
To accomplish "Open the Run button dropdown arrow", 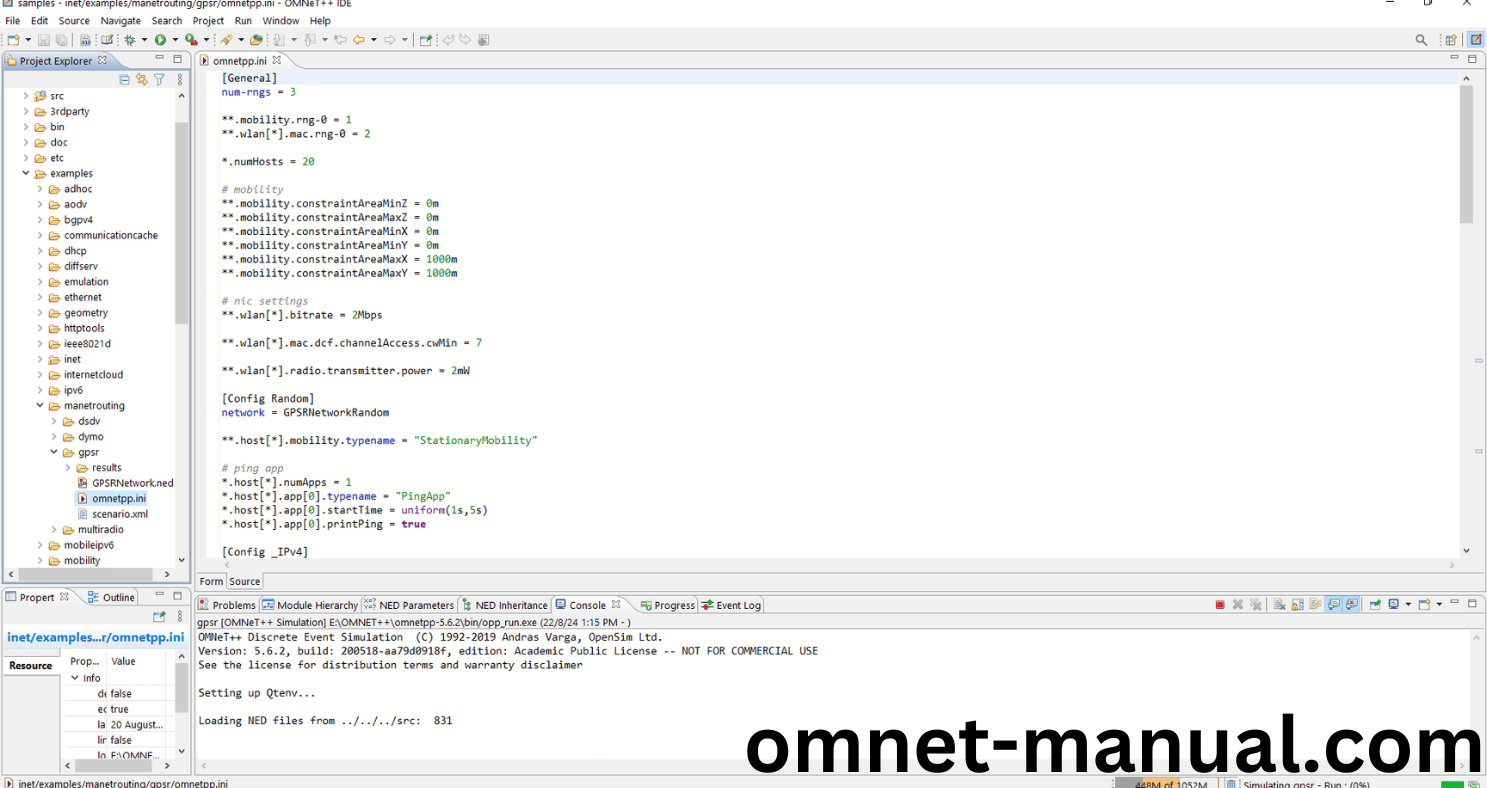I will coord(175,40).
